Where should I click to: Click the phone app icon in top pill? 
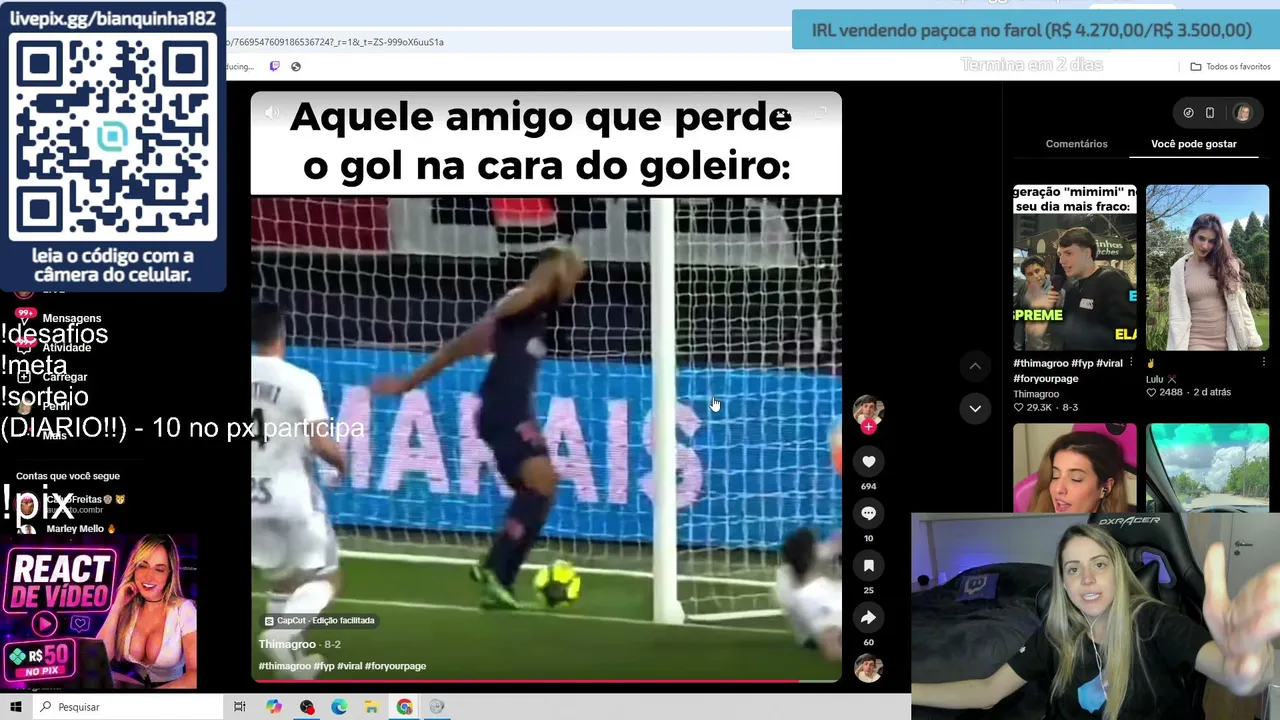coord(1210,113)
